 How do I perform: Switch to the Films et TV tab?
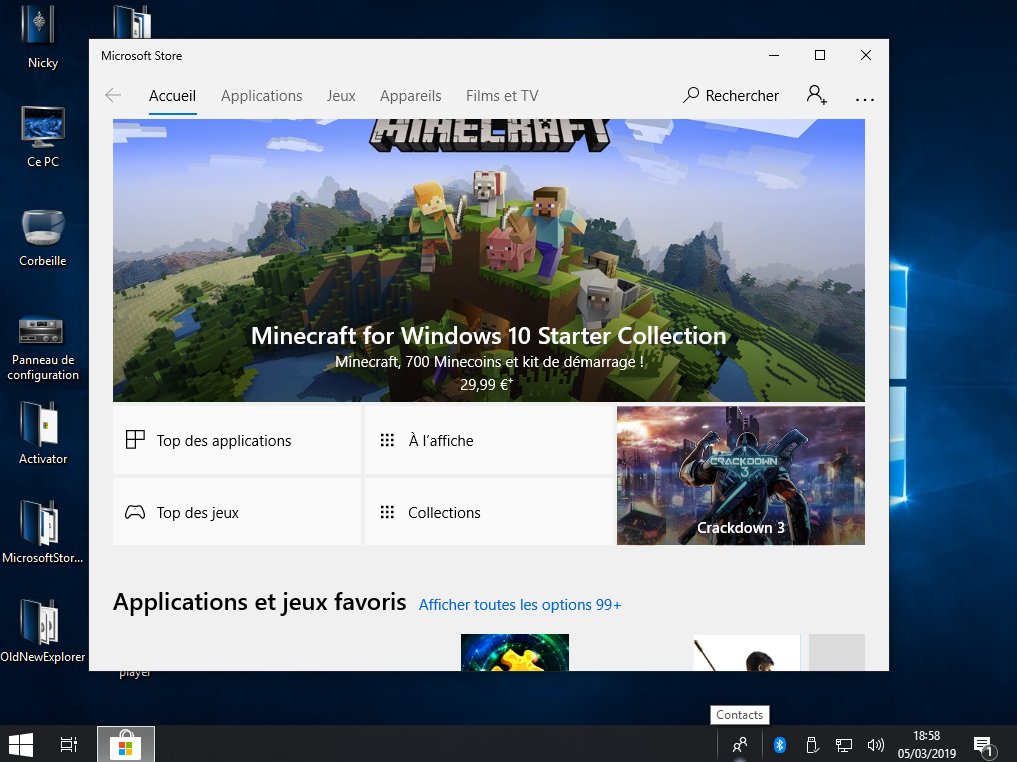pyautogui.click(x=502, y=96)
